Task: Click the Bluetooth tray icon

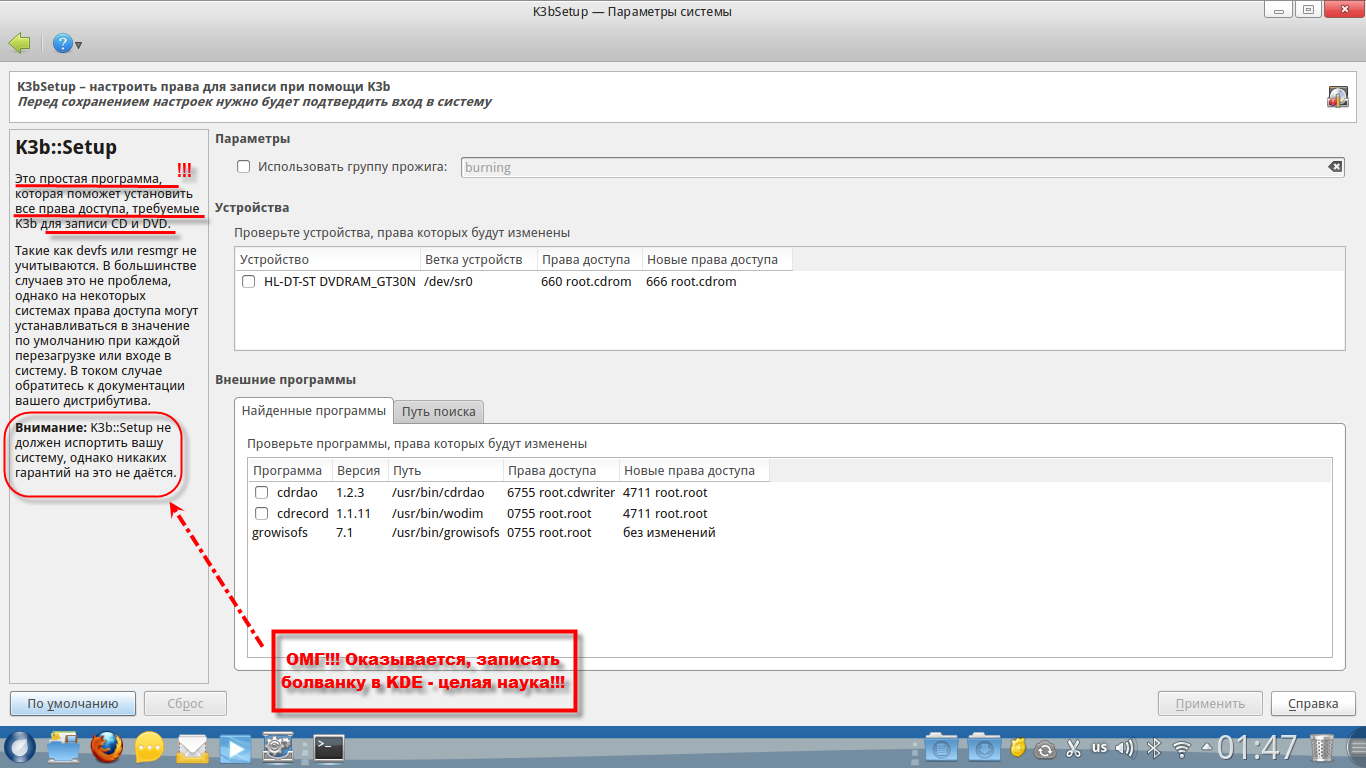Action: click(1153, 748)
